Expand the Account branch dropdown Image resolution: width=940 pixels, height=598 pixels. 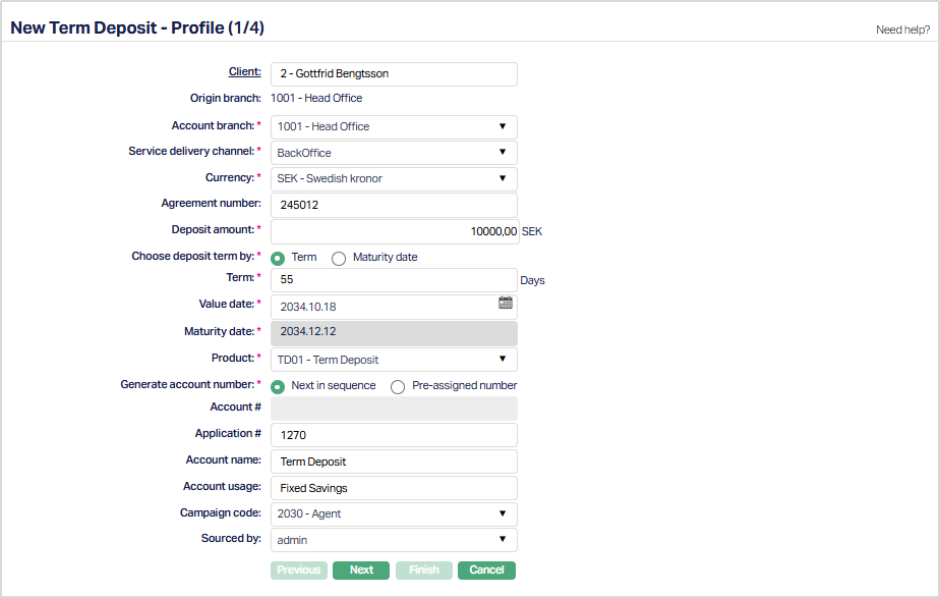[393, 127]
